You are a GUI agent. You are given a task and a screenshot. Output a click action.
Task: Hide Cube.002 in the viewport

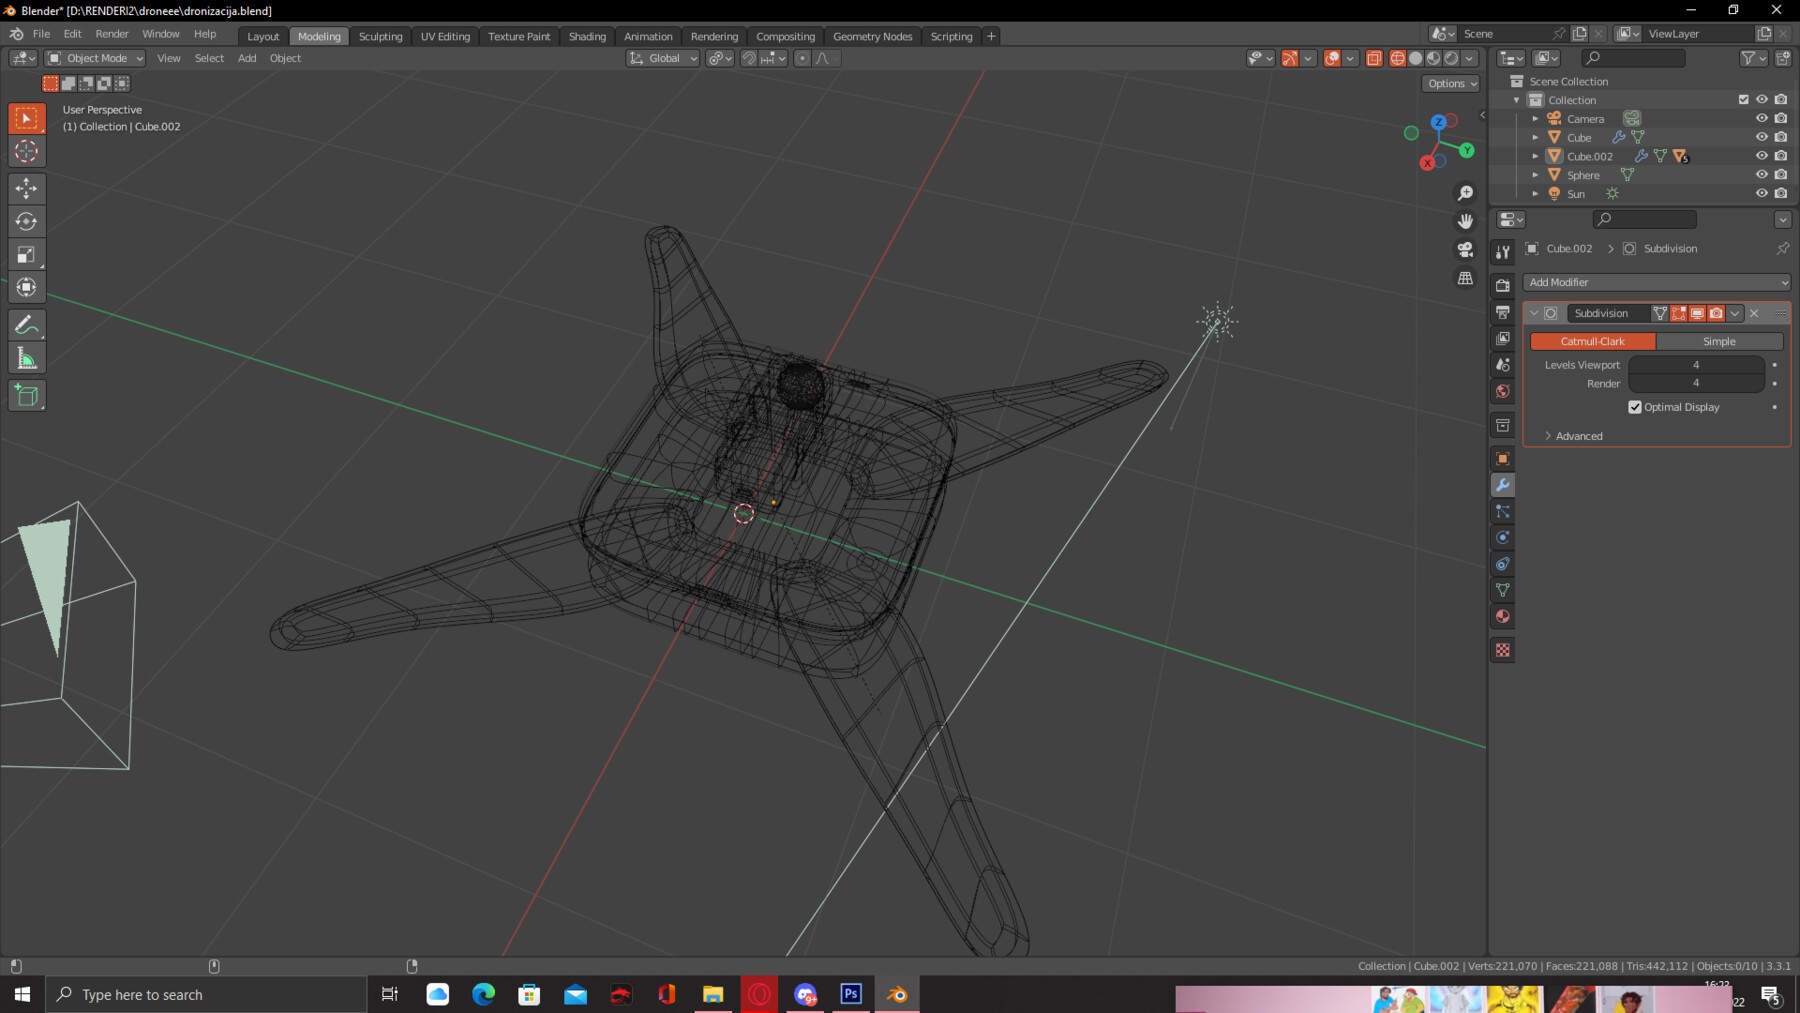1761,156
